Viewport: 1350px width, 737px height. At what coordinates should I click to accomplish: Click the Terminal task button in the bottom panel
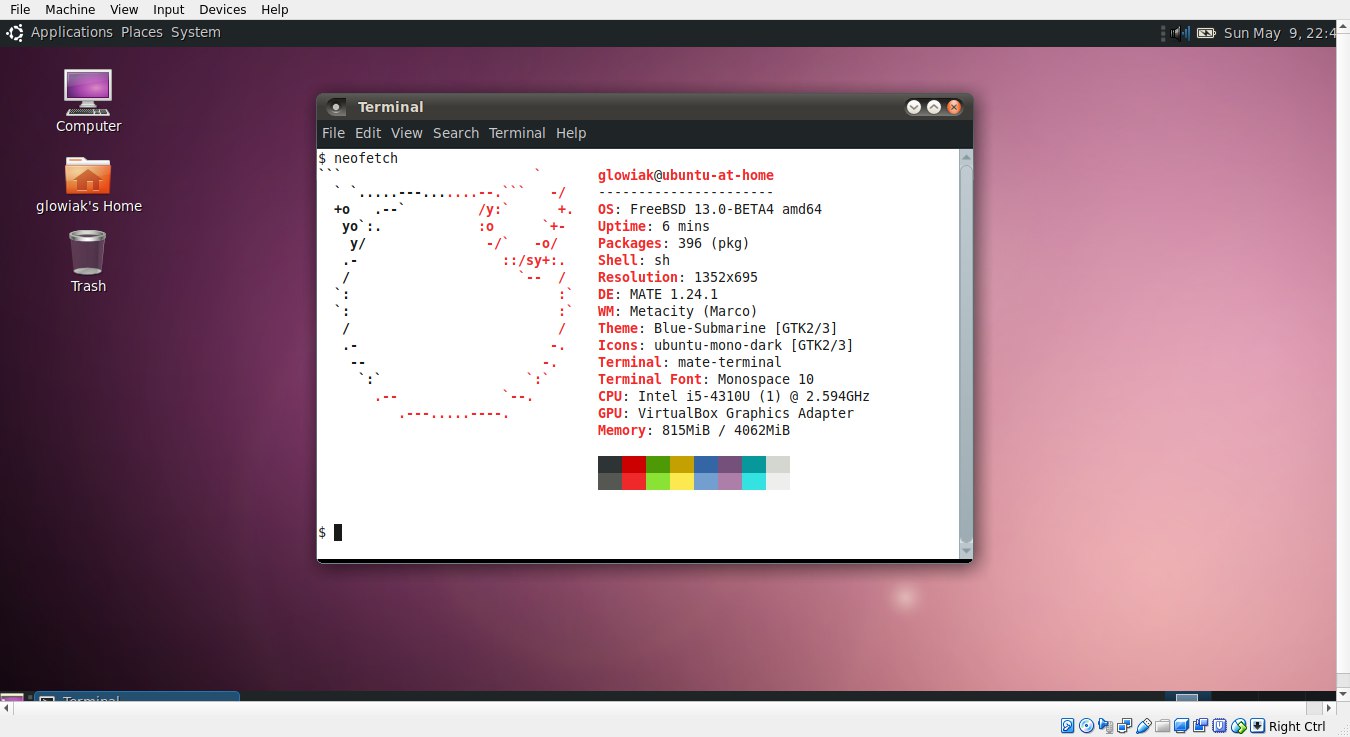pyautogui.click(x=137, y=696)
